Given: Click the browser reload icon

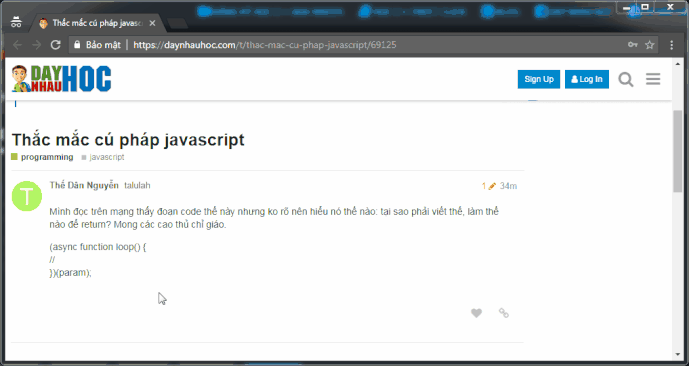Looking at the screenshot, I should [x=55, y=45].
